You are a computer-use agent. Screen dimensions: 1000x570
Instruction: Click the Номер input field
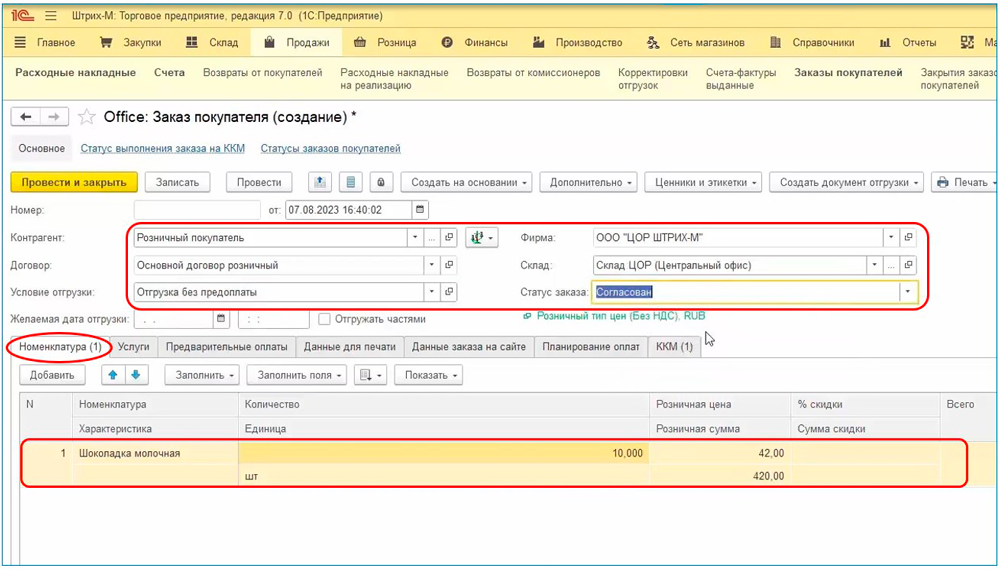(x=196, y=210)
